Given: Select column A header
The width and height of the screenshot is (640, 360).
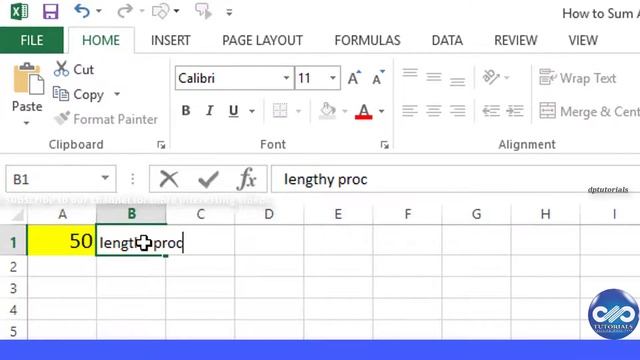Looking at the screenshot, I should [62, 214].
